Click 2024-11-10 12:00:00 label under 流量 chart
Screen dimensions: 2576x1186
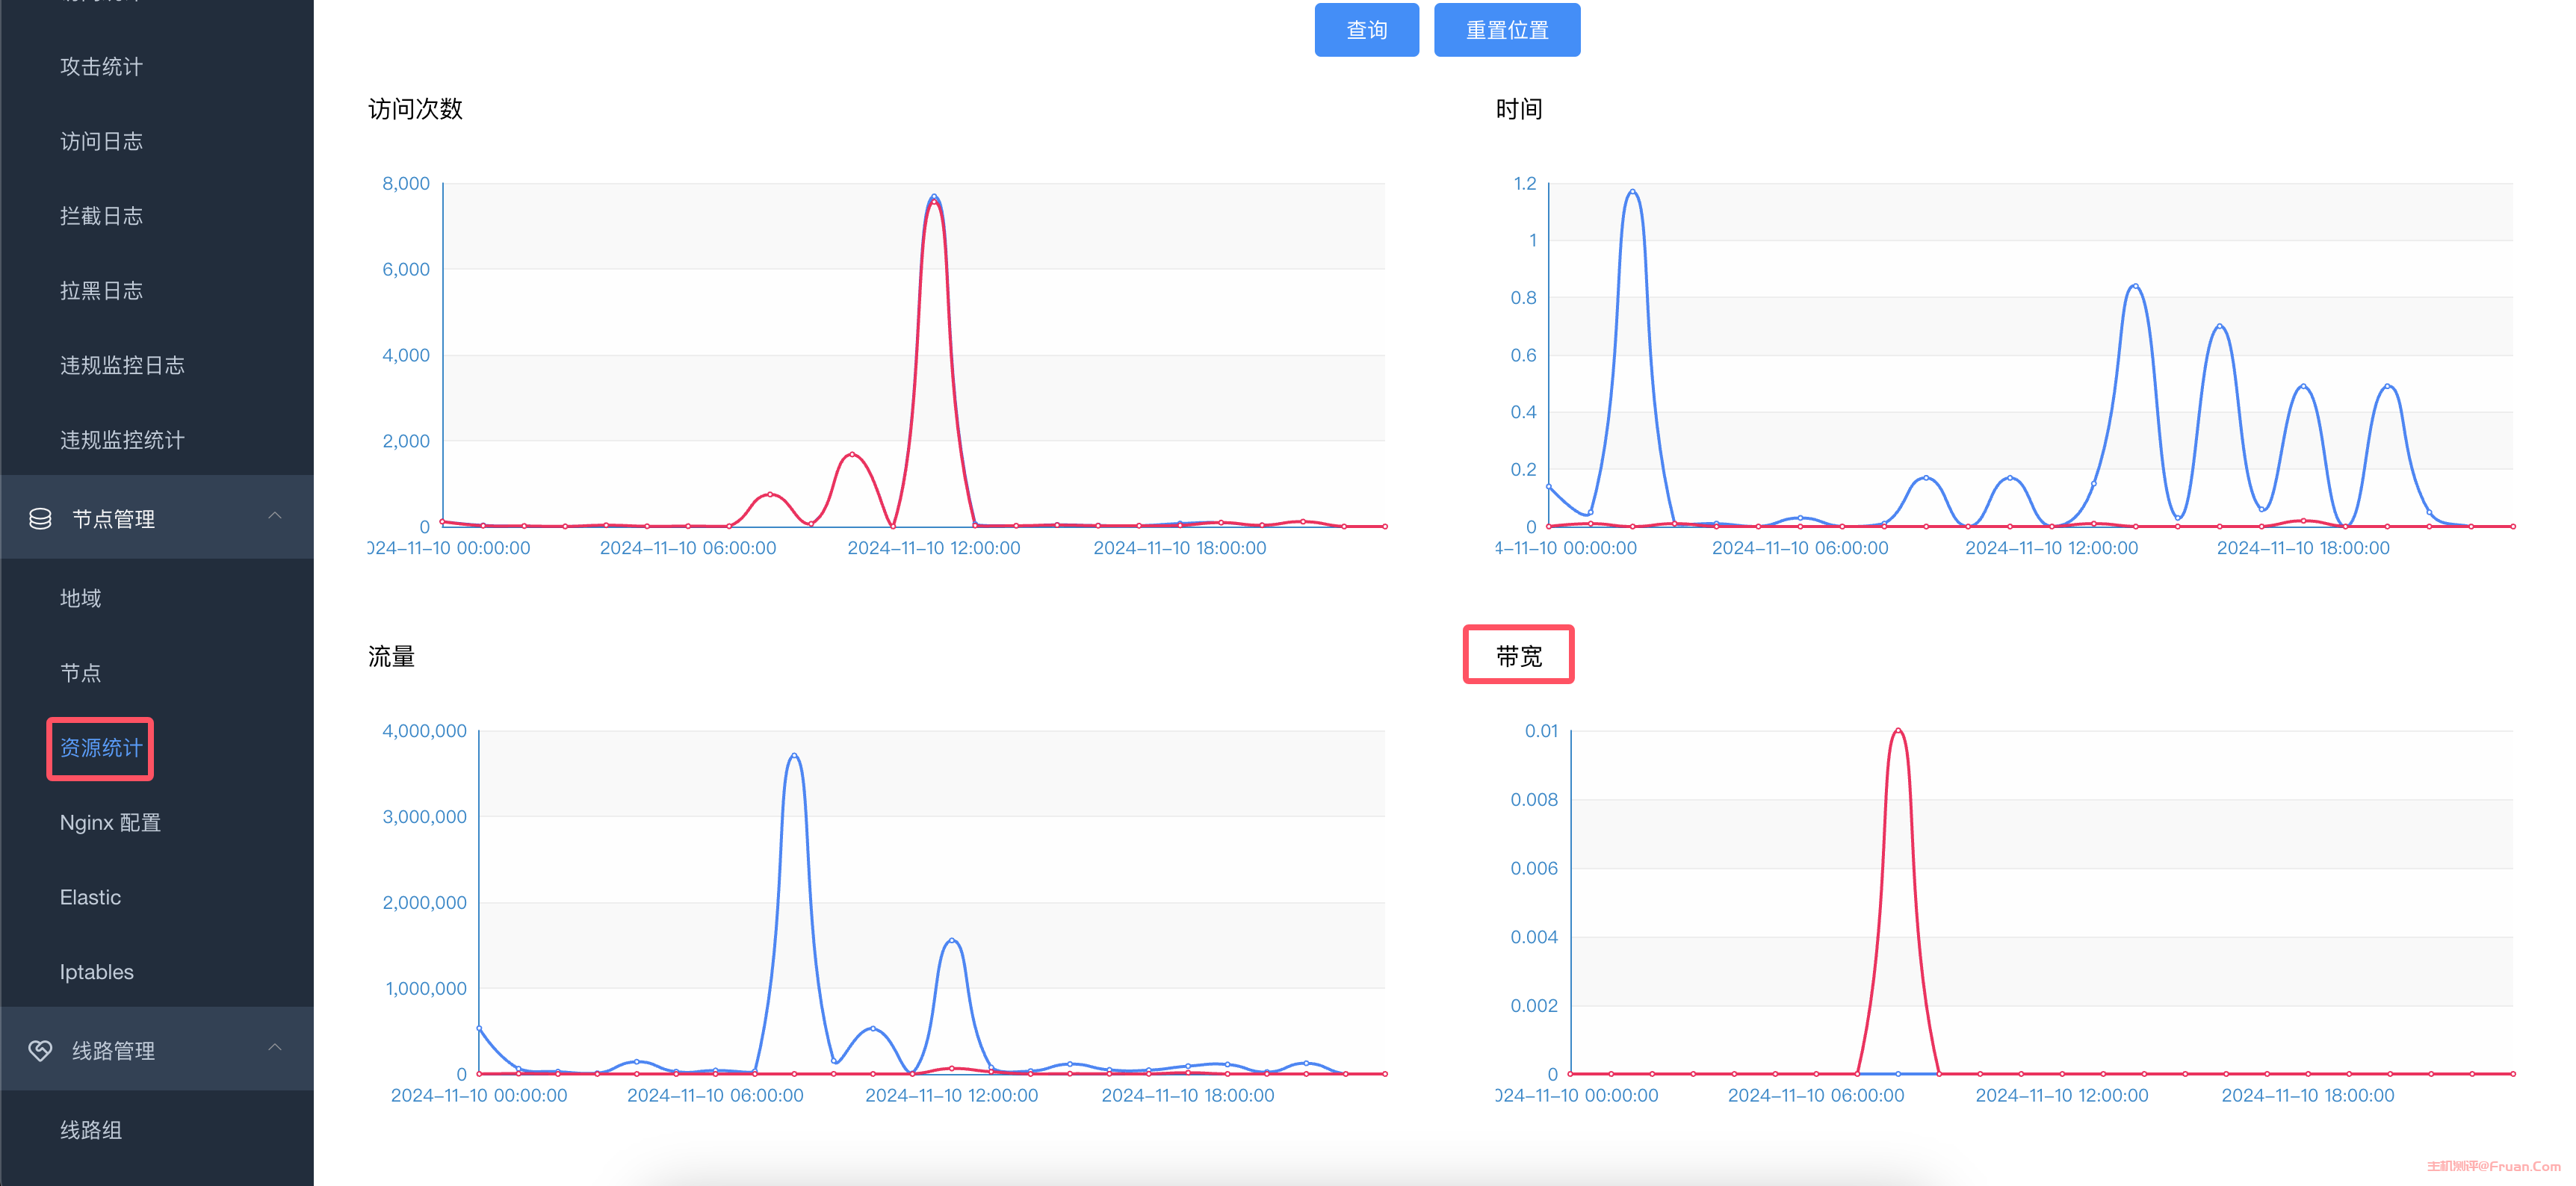951,1095
